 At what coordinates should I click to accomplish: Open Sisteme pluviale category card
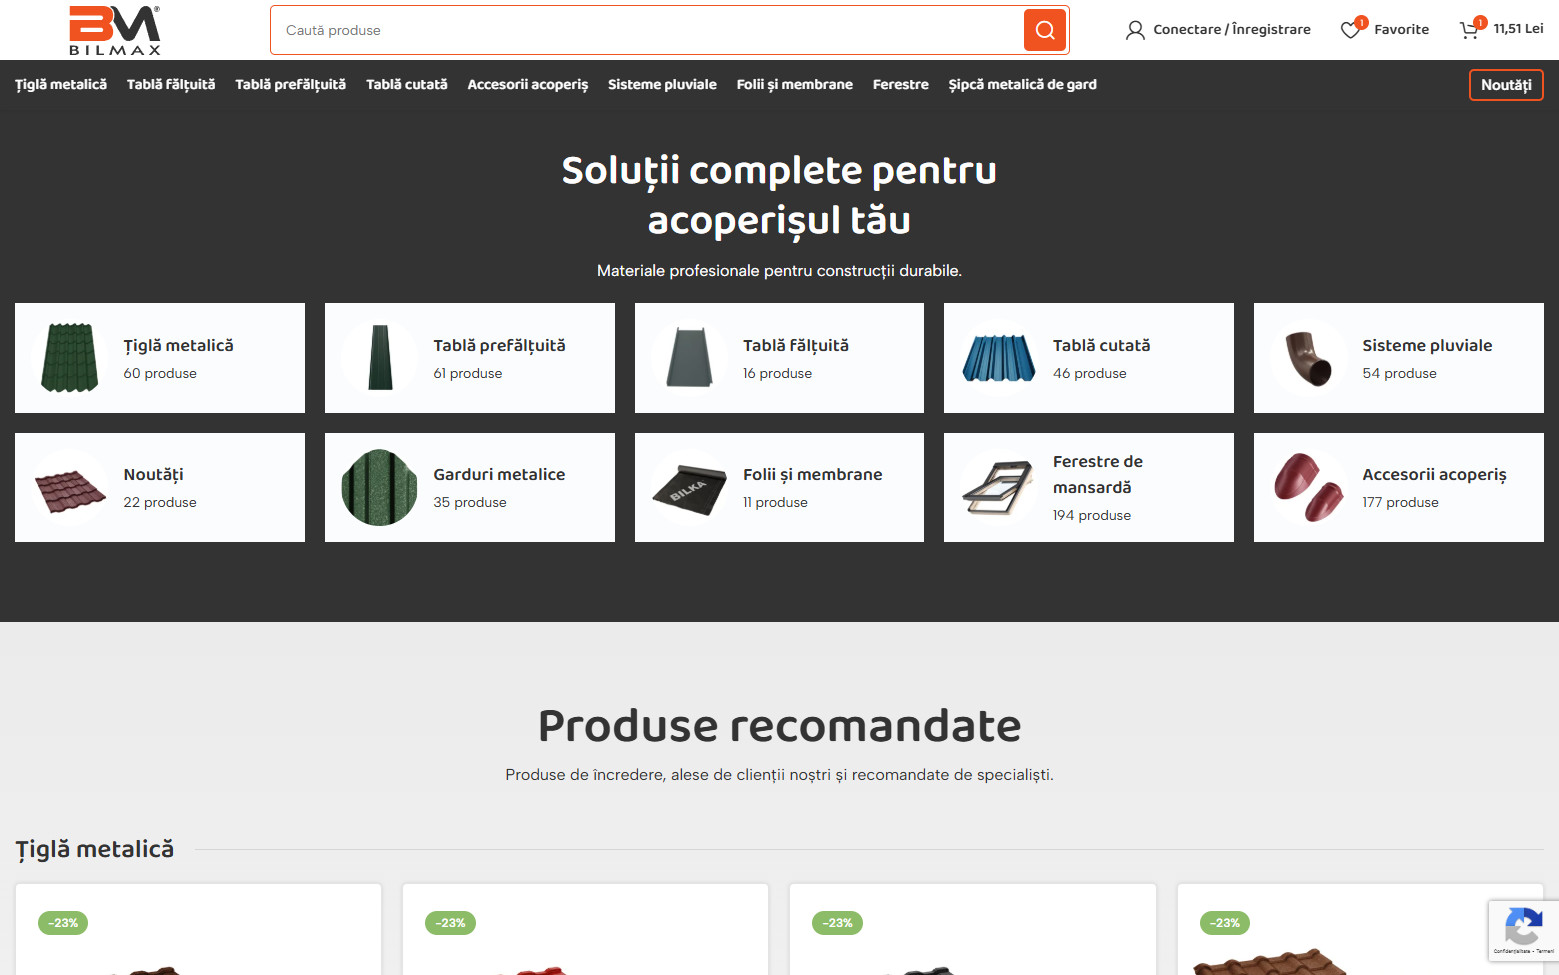pos(1398,358)
